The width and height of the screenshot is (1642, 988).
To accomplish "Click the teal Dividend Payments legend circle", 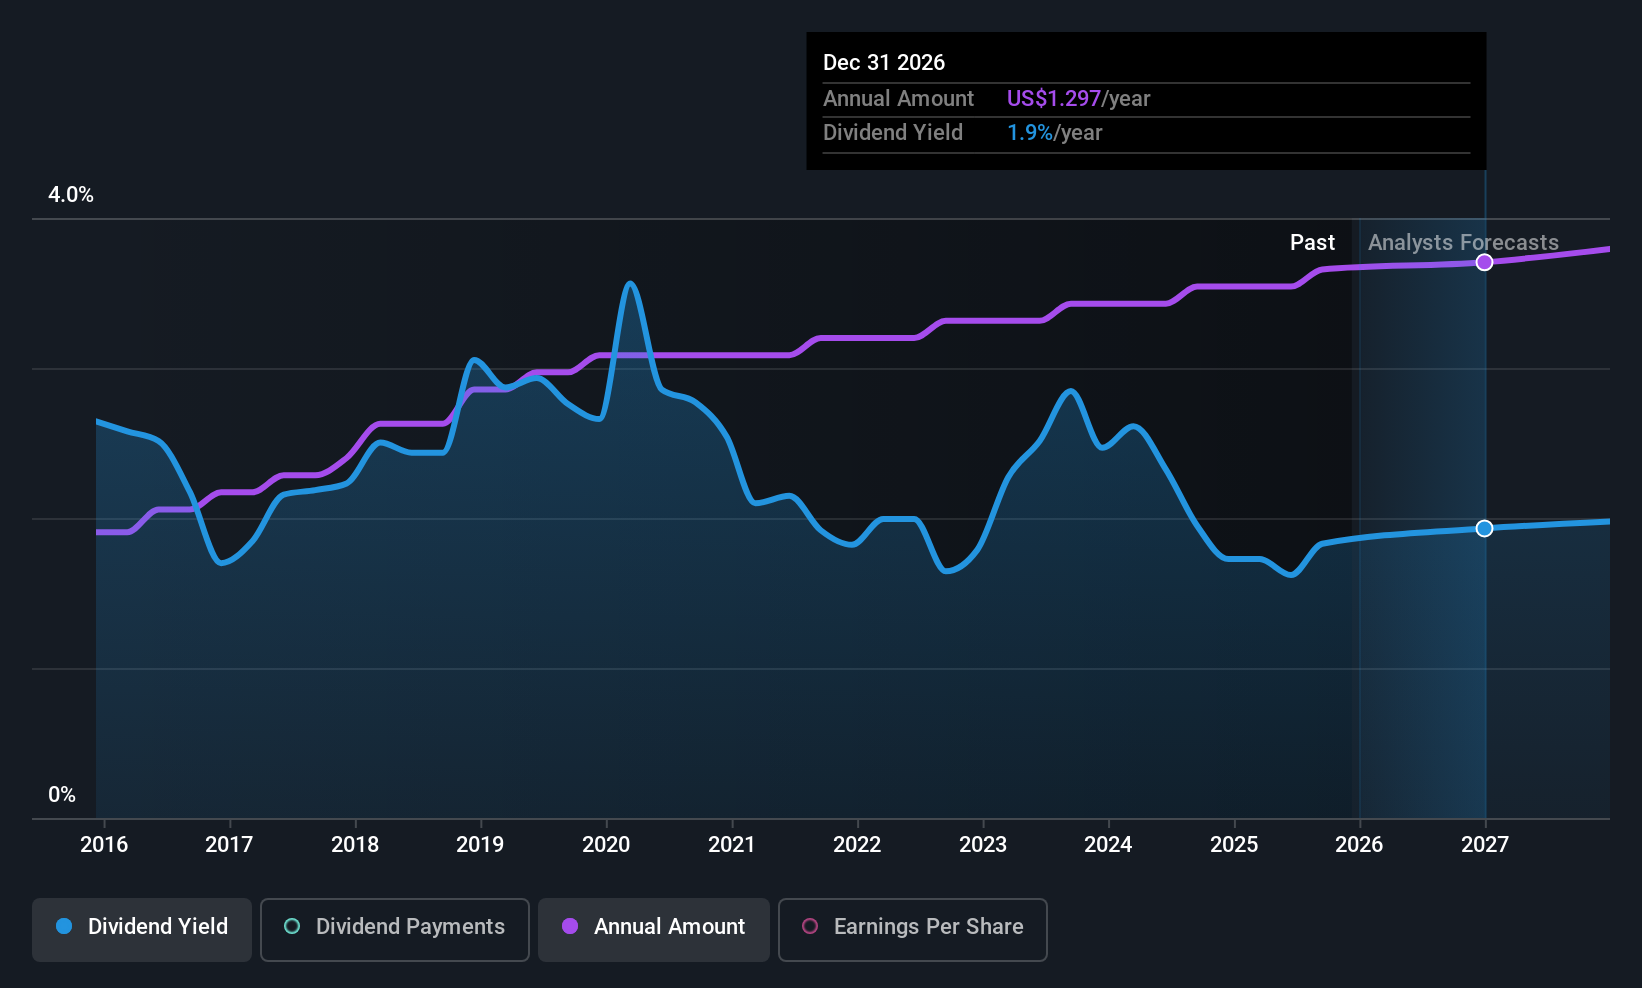I will click(x=292, y=927).
